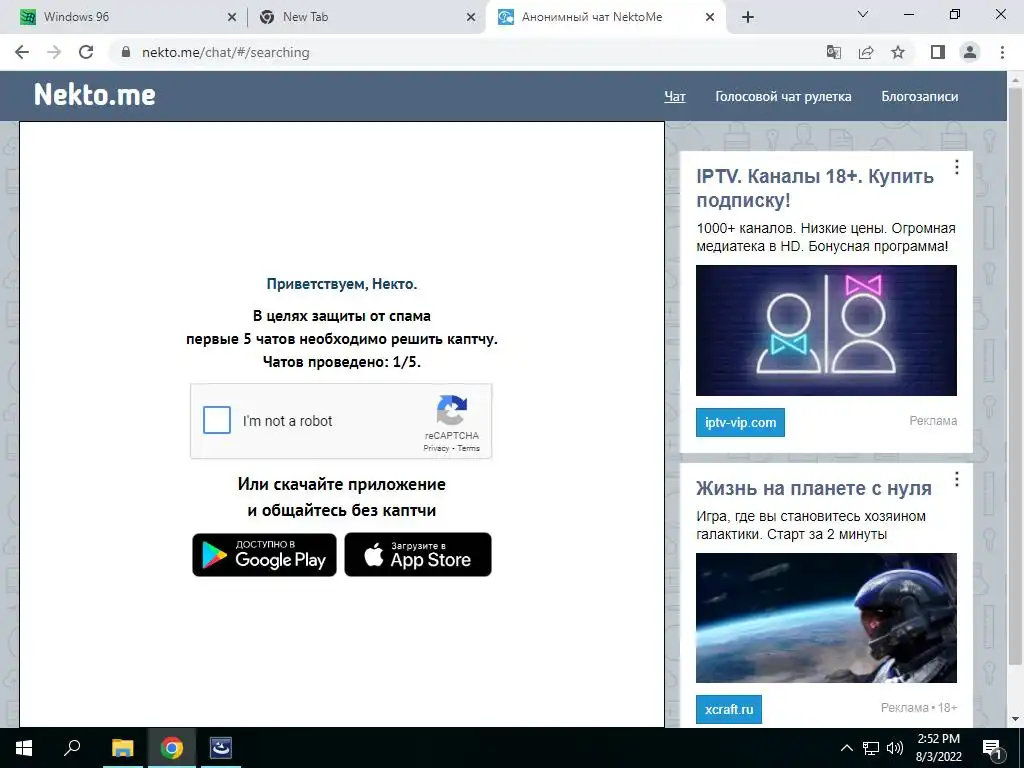Visit iptv-vip.com ad button
Screen dimensions: 1024x768
coord(741,423)
